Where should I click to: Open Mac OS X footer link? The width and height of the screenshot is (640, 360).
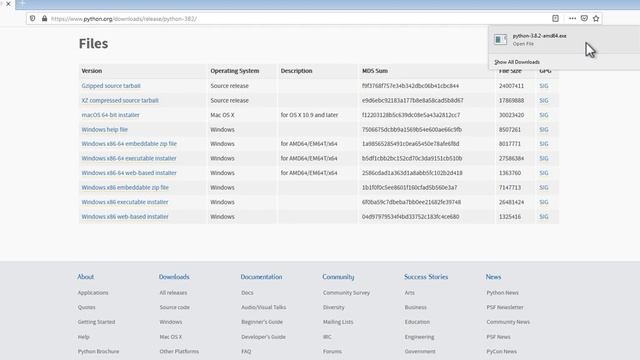171,337
